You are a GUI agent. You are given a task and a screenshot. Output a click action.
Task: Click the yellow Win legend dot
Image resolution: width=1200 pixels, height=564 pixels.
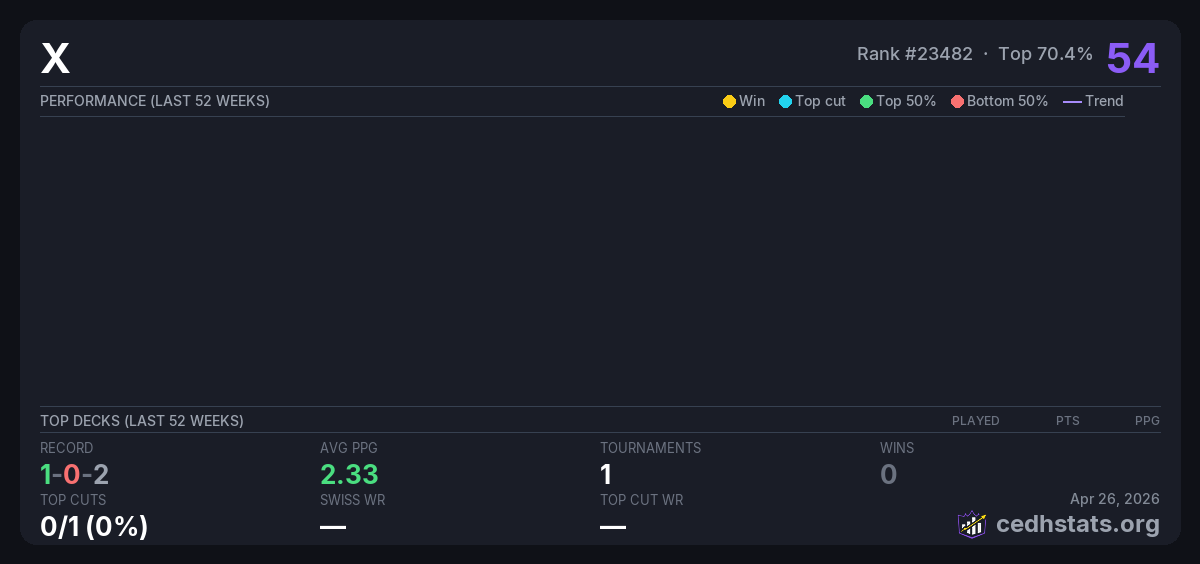tap(729, 101)
